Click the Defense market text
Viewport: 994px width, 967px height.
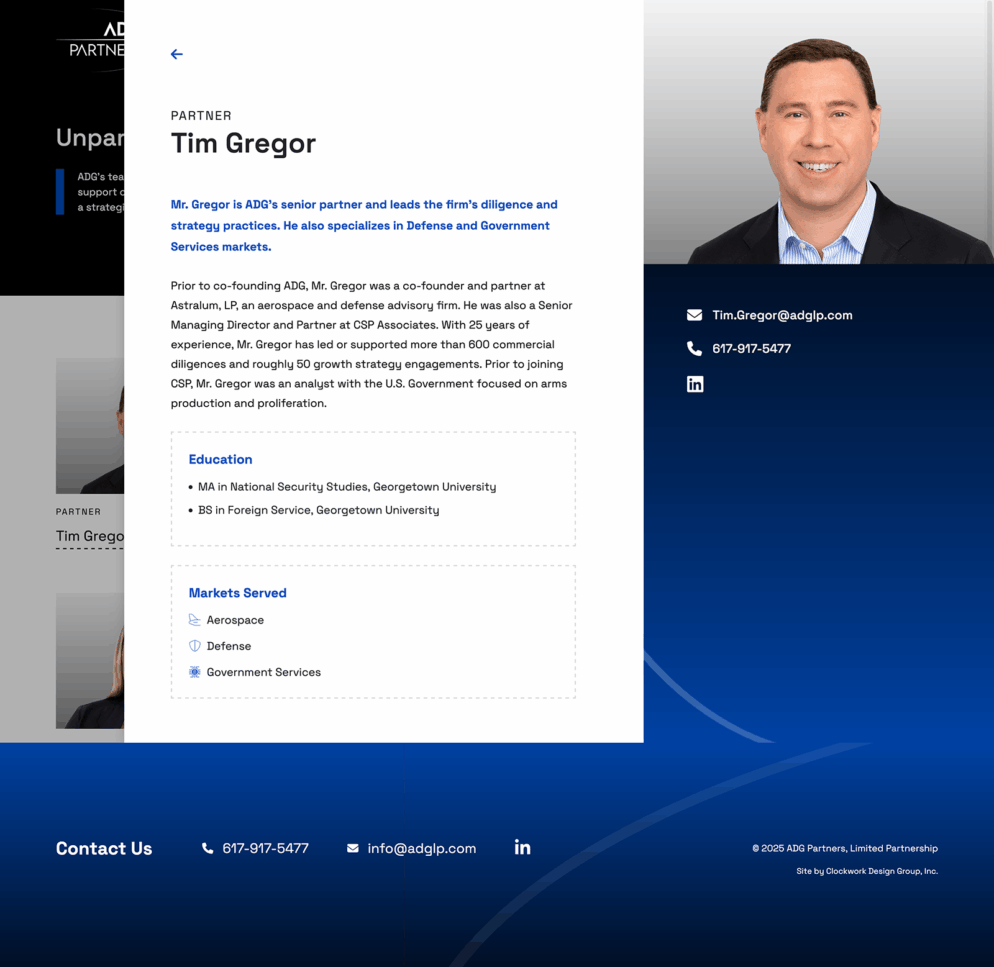pos(229,646)
